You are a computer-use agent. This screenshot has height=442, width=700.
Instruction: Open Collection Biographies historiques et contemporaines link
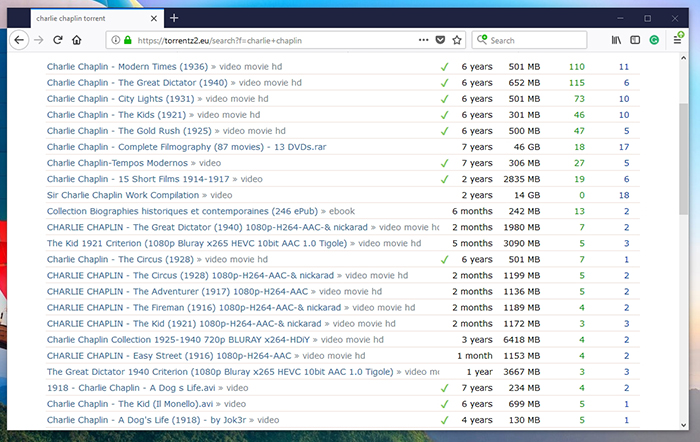tap(182, 211)
